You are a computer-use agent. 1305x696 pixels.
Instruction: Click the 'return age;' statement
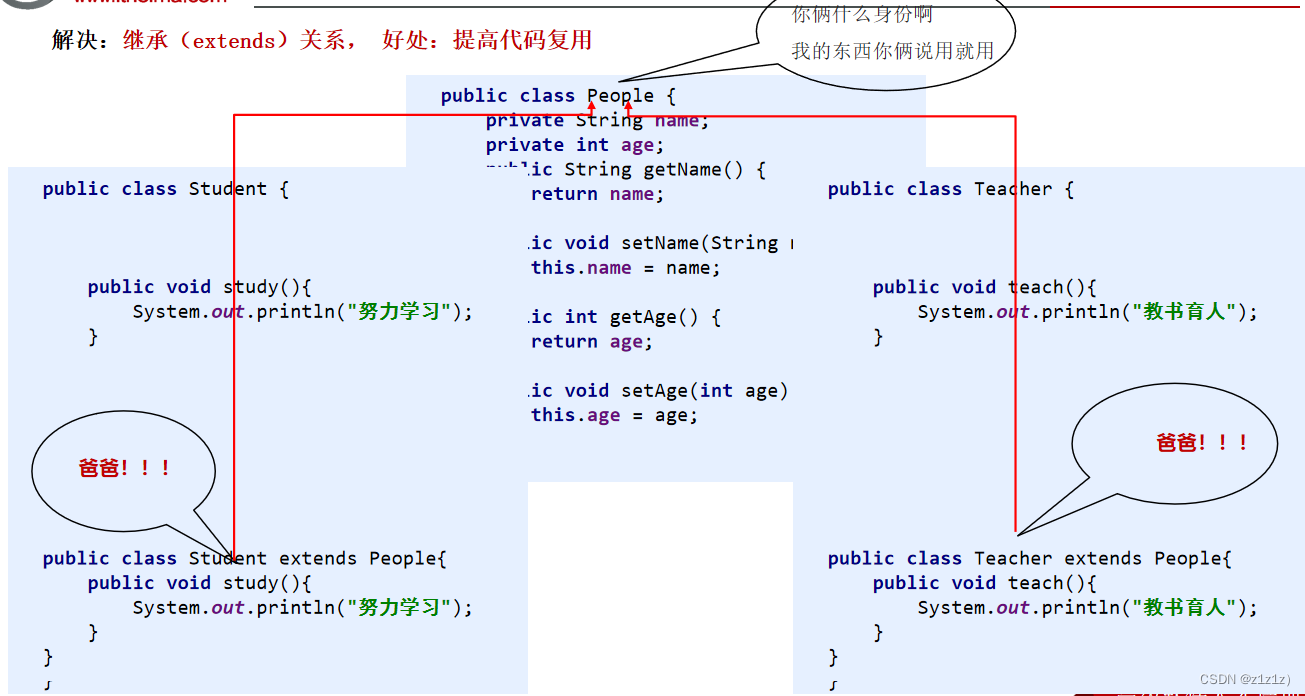[591, 342]
